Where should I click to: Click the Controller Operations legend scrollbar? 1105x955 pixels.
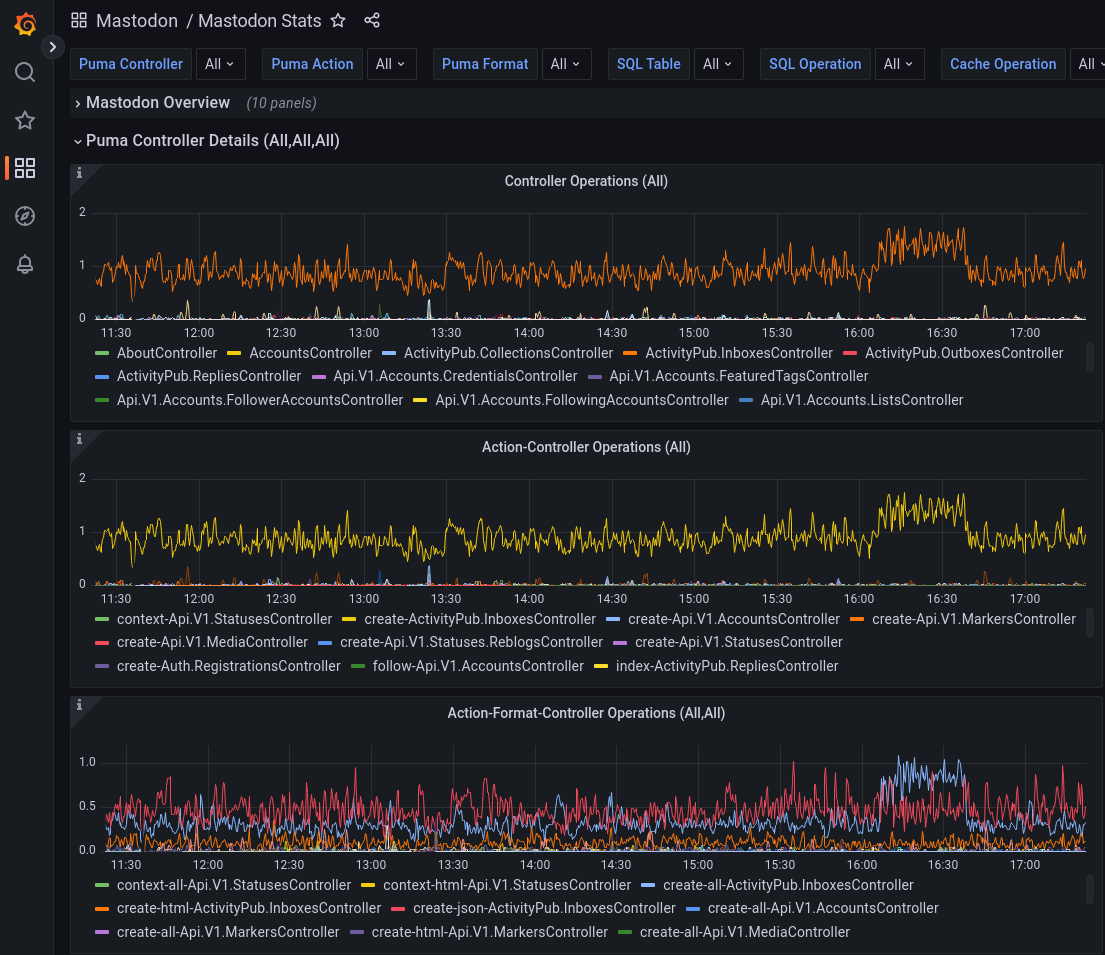click(x=1090, y=357)
